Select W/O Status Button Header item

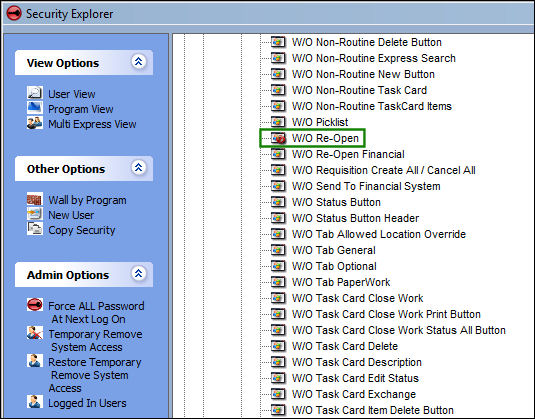click(x=355, y=218)
